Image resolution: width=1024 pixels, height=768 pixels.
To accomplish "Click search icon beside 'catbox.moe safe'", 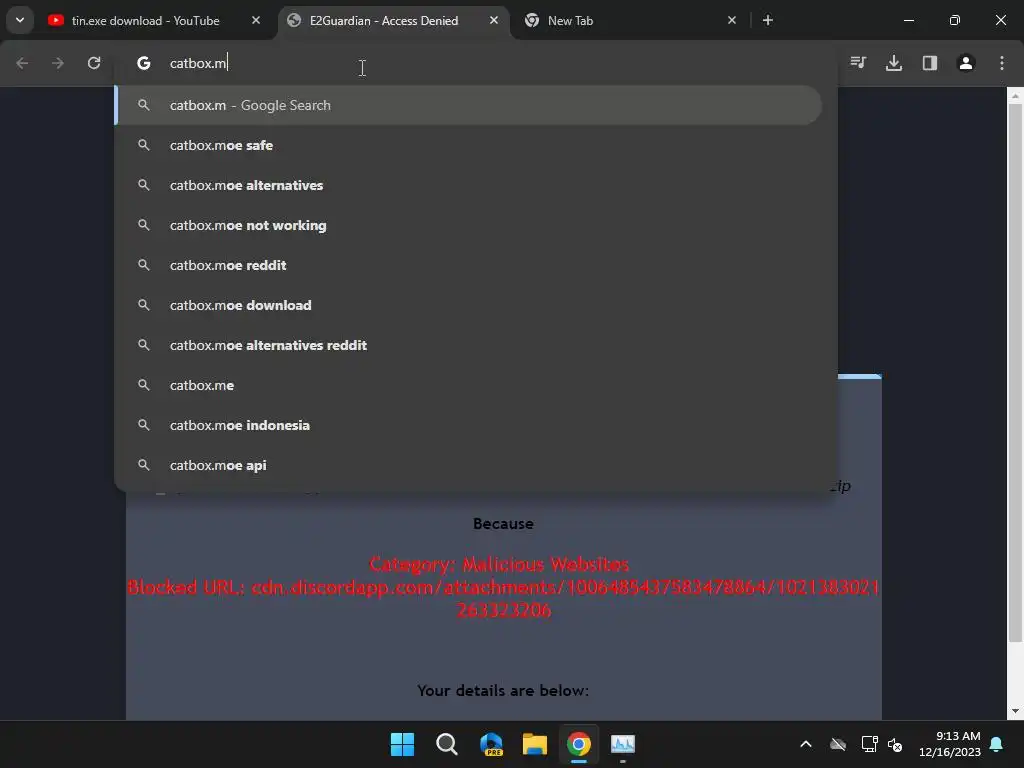I will 144,145.
